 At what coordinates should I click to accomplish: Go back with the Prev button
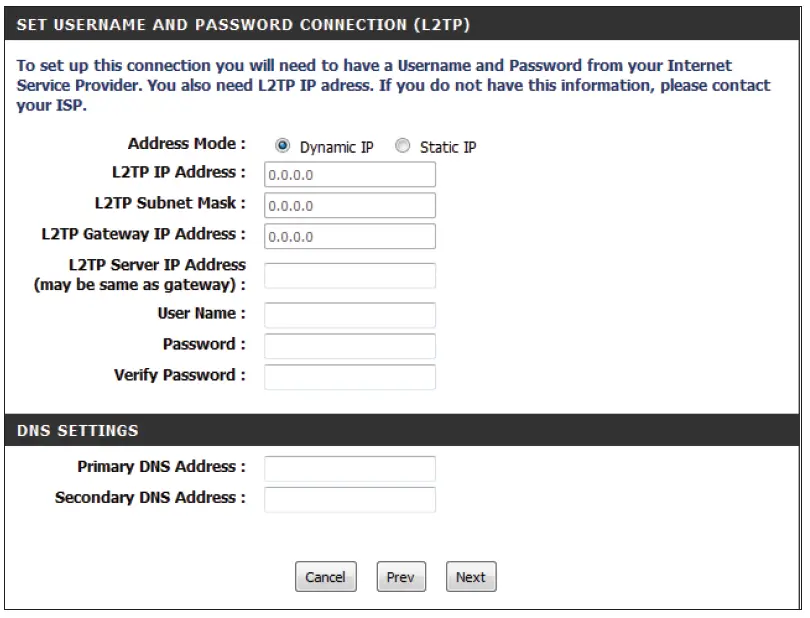point(400,577)
